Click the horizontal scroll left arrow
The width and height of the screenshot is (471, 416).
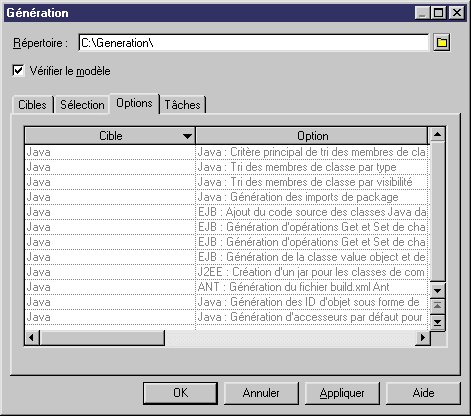coord(32,338)
